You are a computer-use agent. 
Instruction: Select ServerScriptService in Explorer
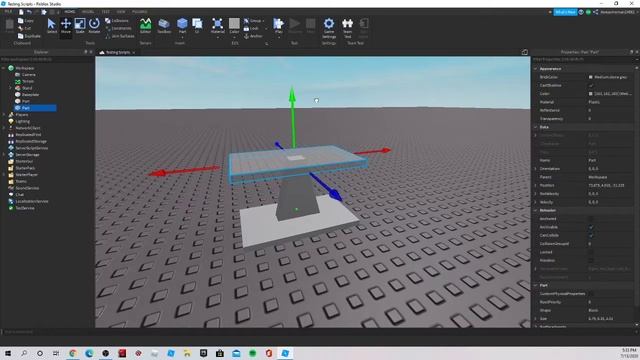pyautogui.click(x=31, y=148)
